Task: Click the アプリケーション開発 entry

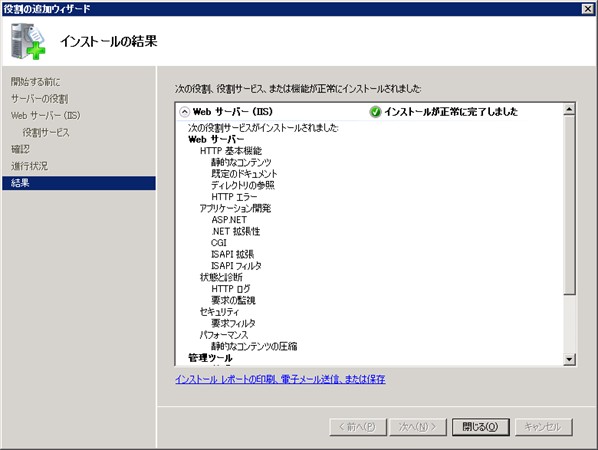Action: coord(235,208)
